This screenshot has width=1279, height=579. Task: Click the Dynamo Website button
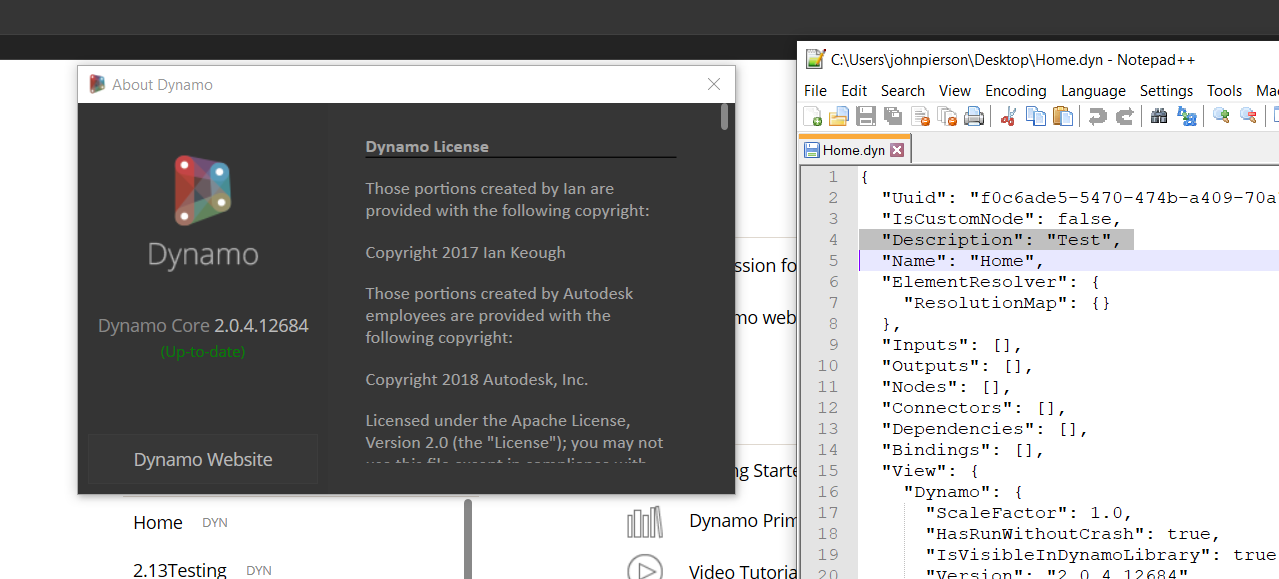click(x=202, y=459)
